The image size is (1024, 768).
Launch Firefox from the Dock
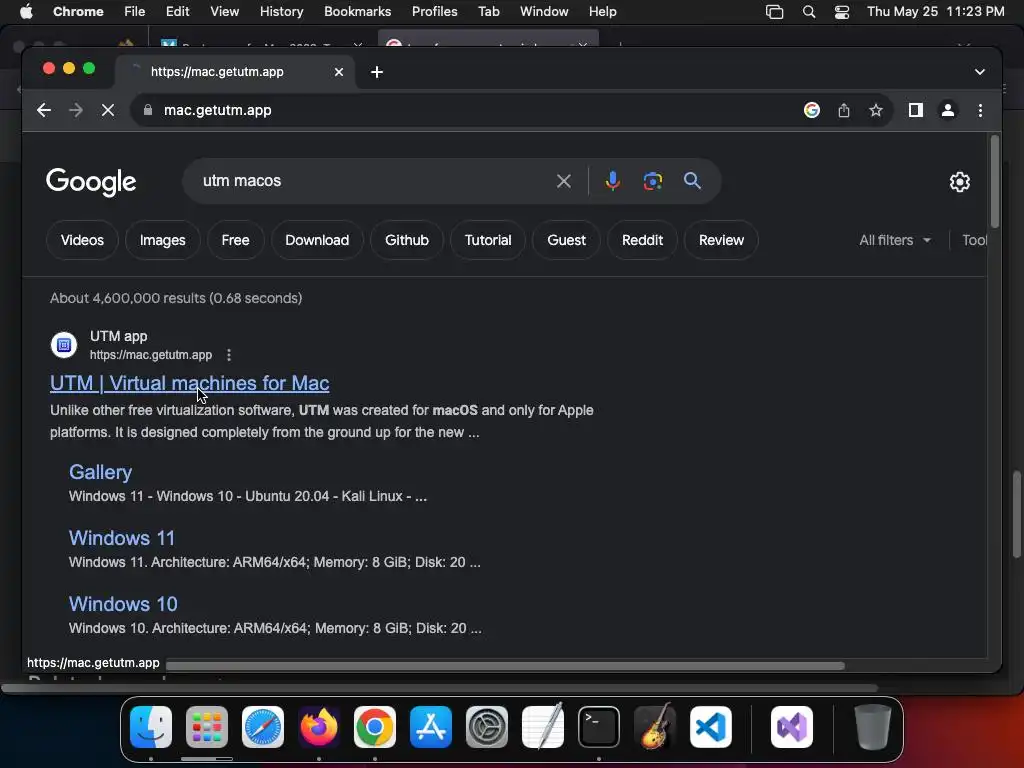(x=319, y=727)
